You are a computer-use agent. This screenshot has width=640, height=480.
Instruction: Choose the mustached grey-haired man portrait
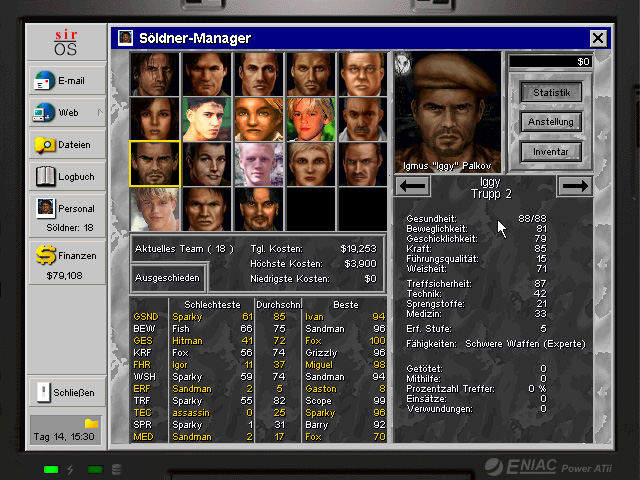(x=362, y=119)
